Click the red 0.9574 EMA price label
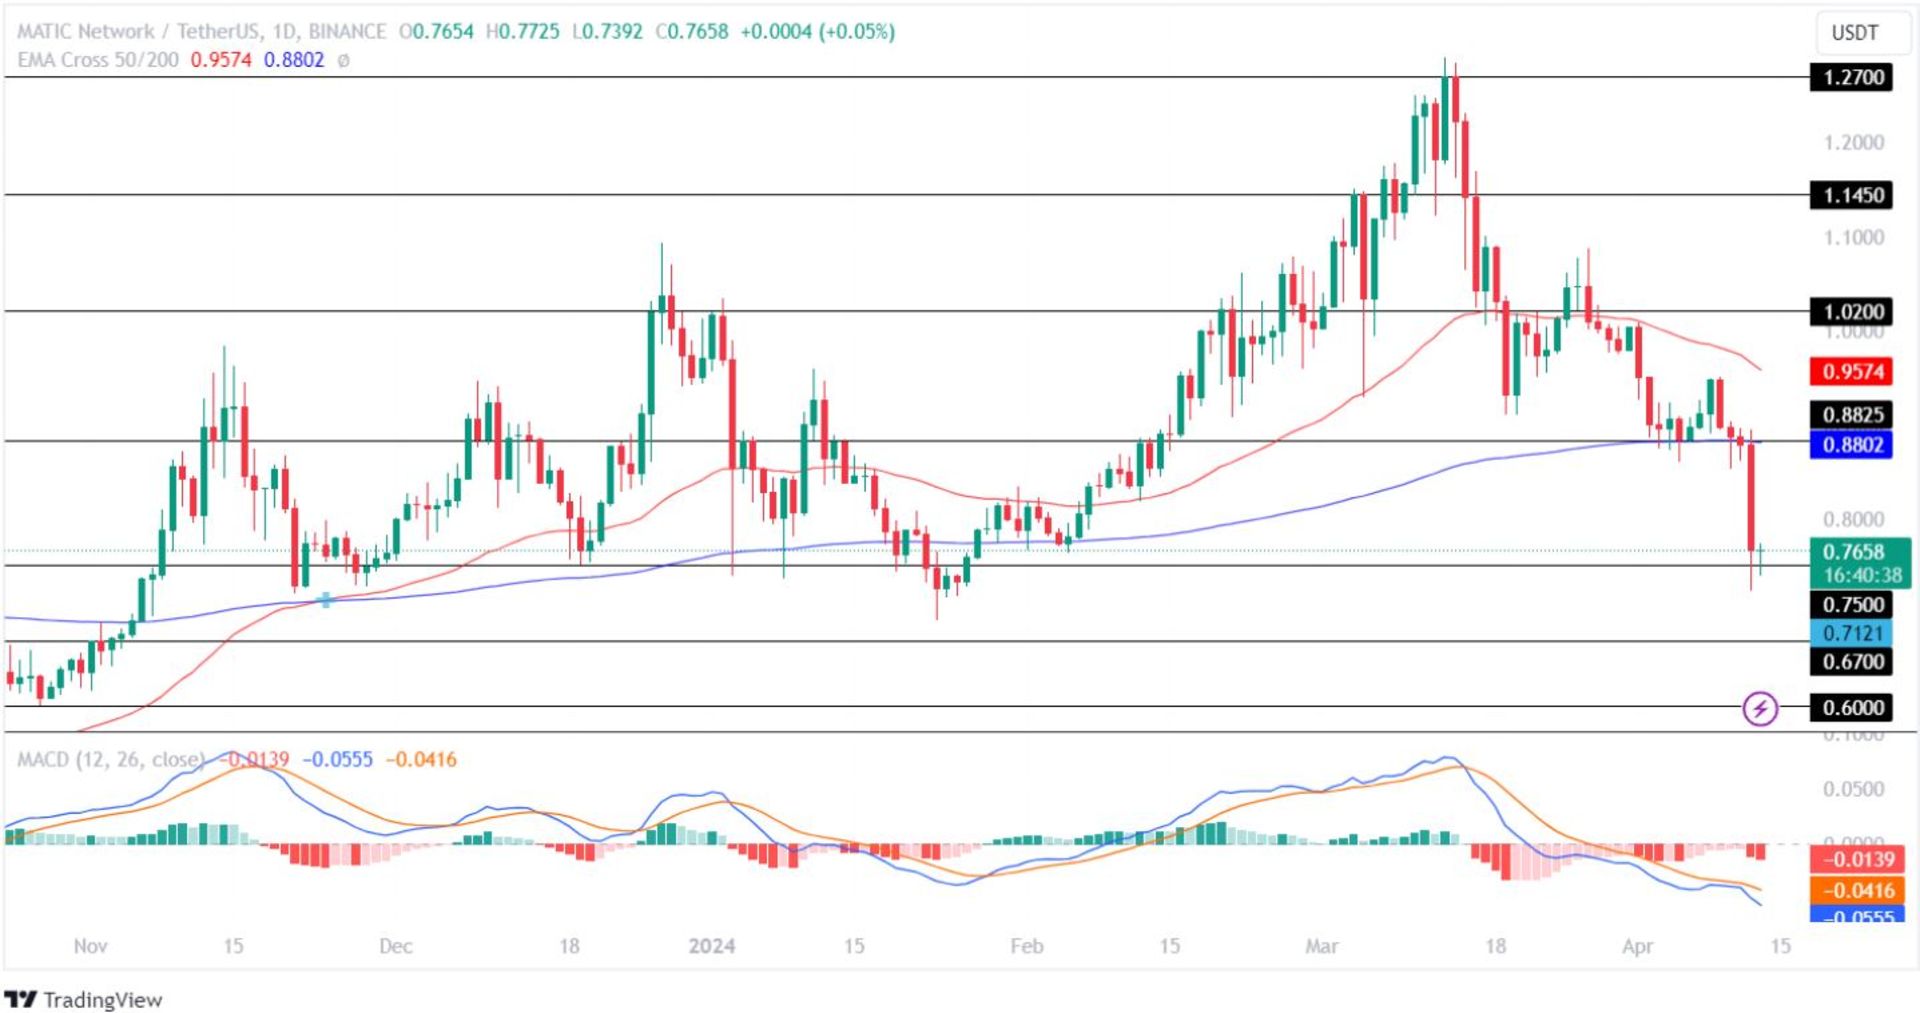This screenshot has height=1013, width=1920. pos(1852,372)
